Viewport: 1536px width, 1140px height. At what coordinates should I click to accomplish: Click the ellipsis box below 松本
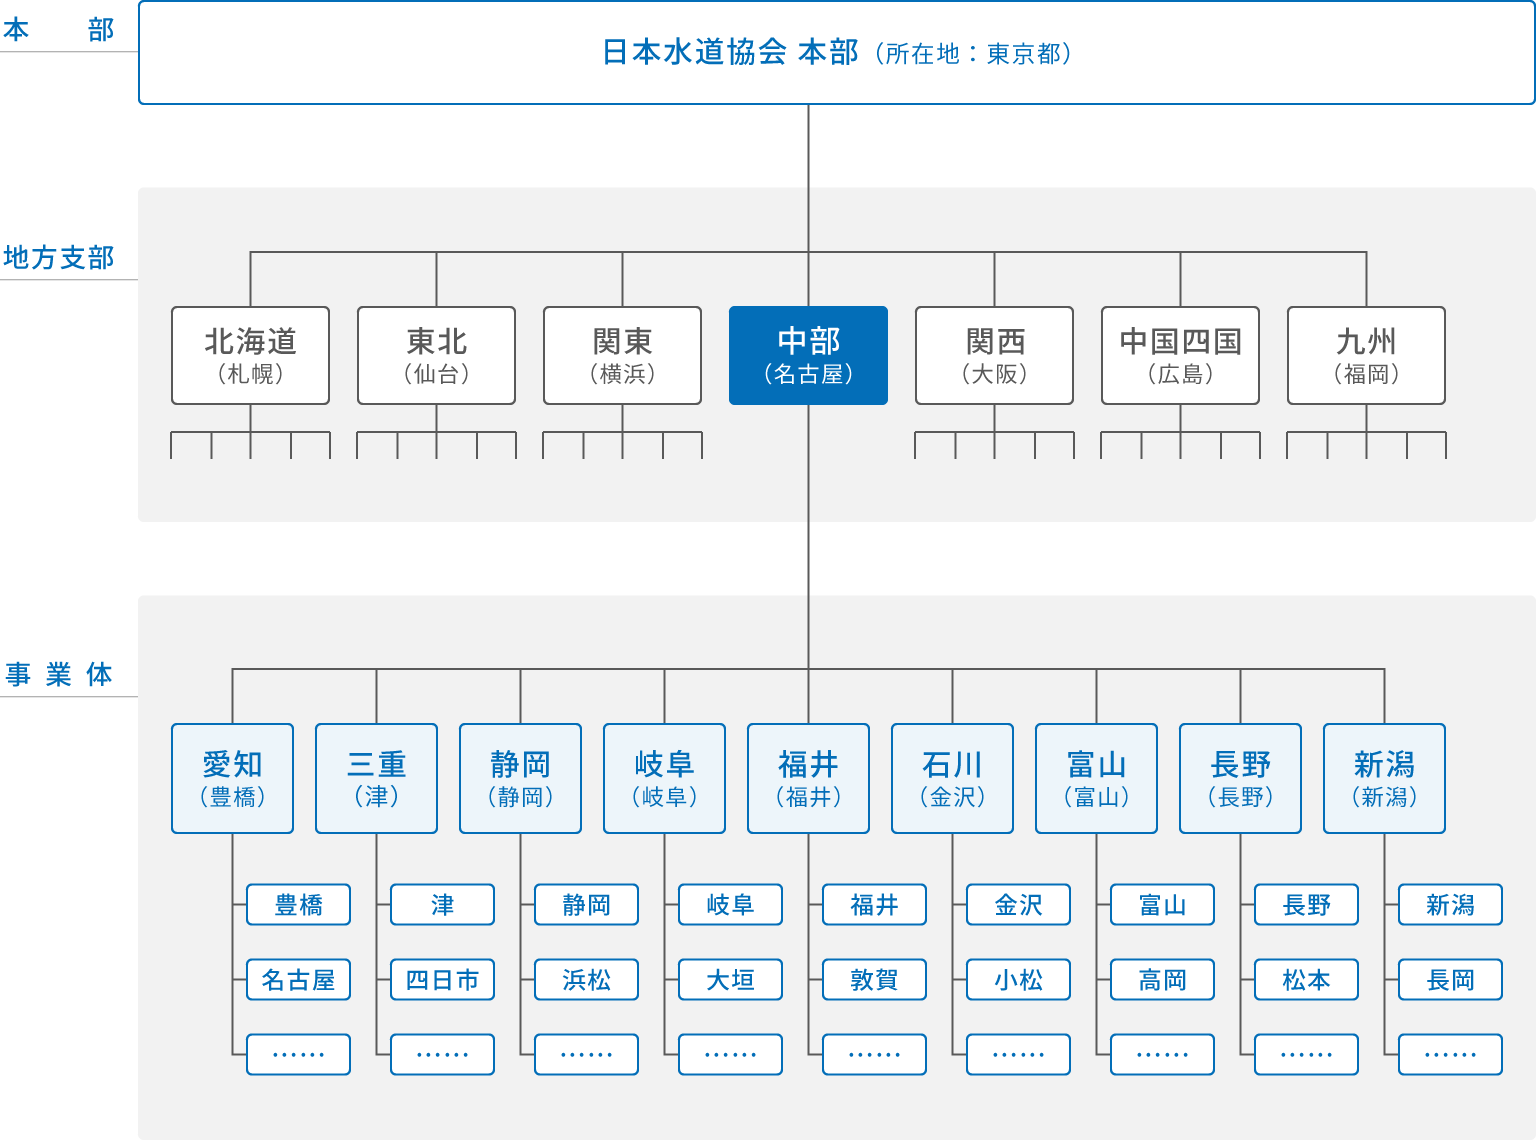click(x=1306, y=1055)
